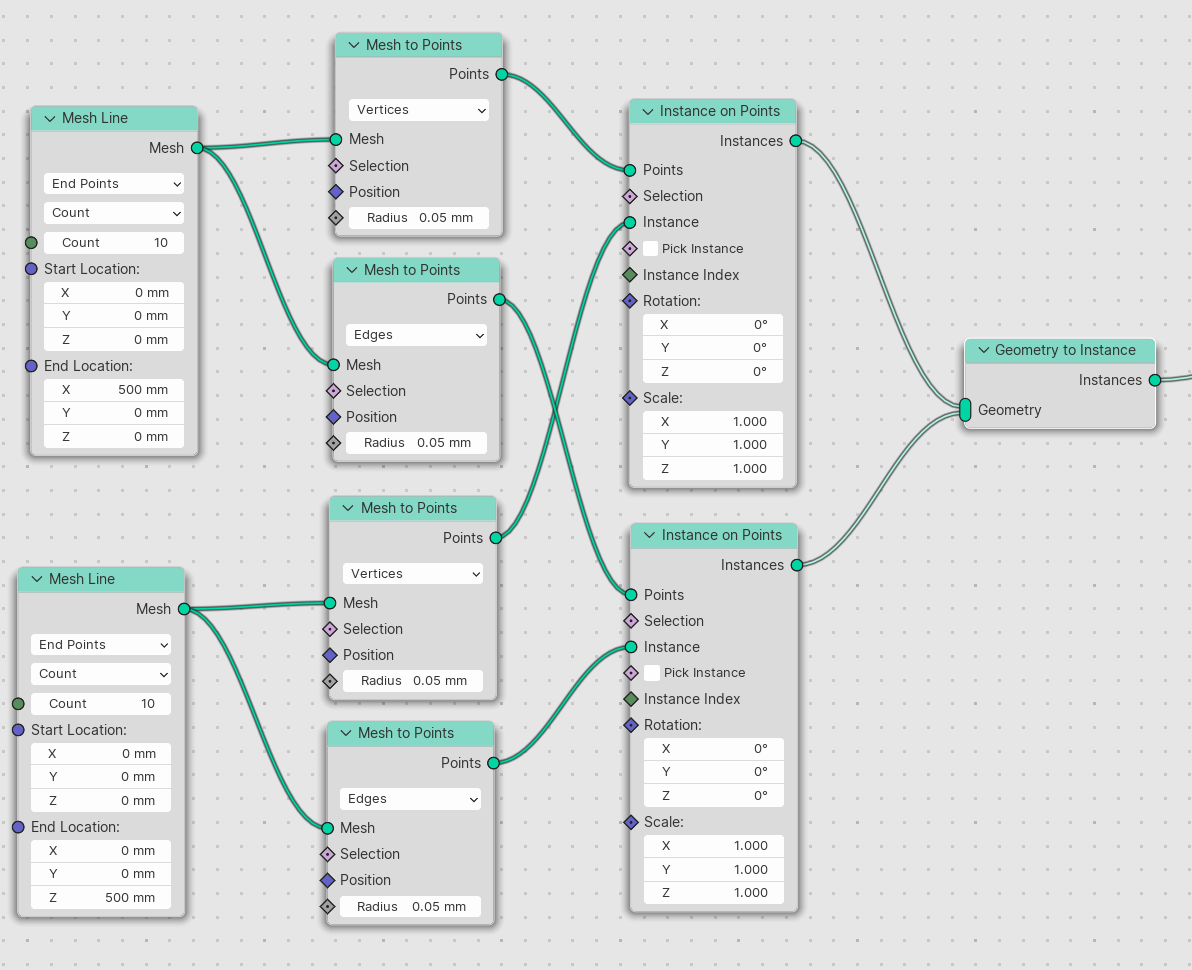Click Instances output socket on lower Instance on Points node

click(x=797, y=565)
